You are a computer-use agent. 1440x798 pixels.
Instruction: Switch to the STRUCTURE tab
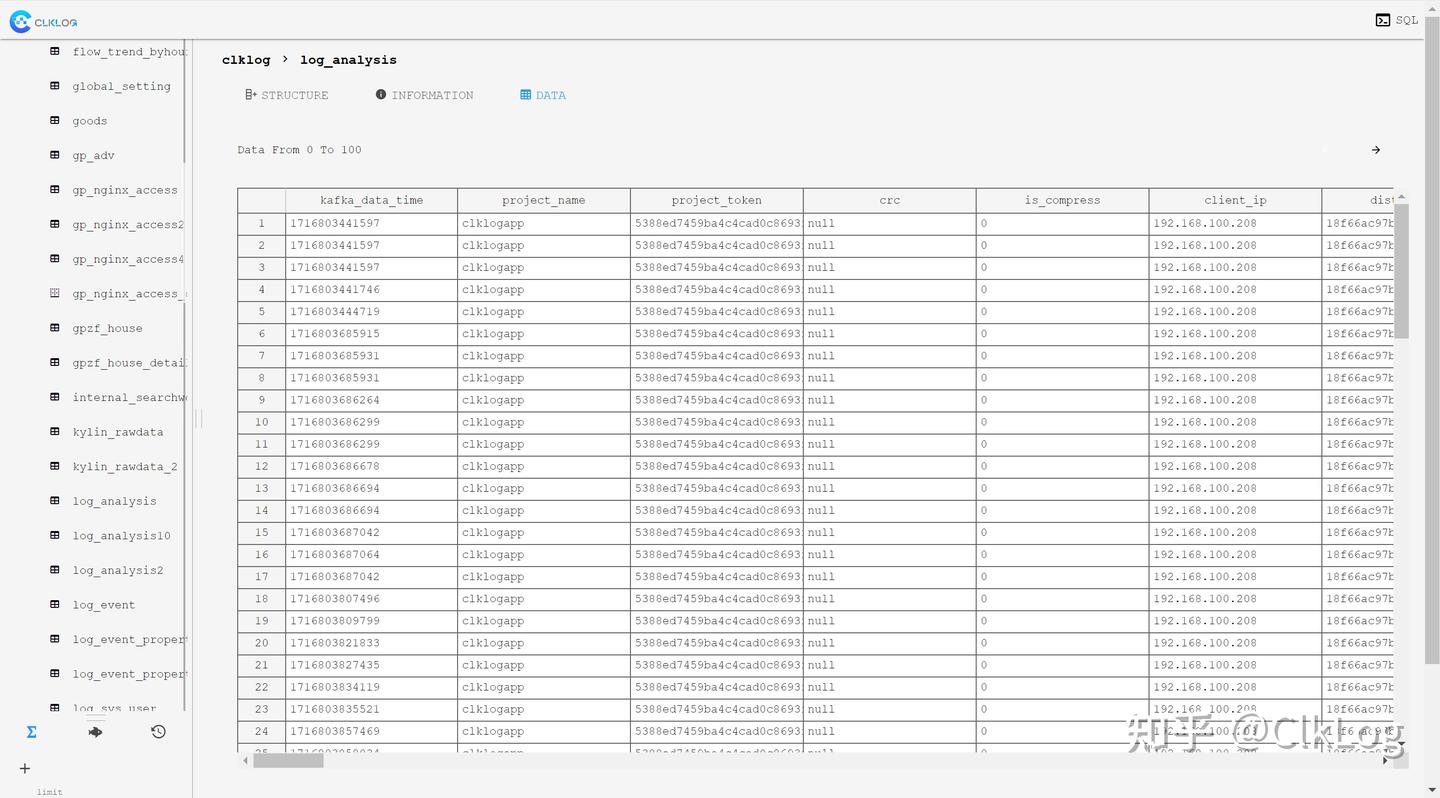(286, 95)
